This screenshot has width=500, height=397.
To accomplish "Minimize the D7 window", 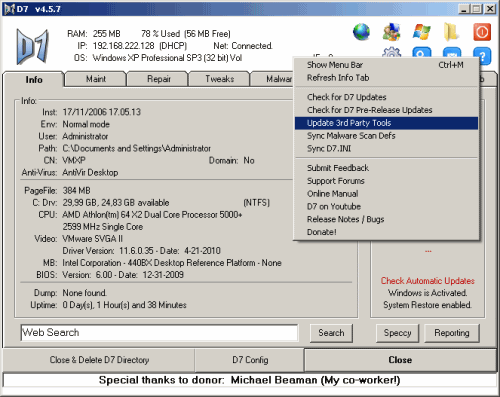I will (464, 9).
